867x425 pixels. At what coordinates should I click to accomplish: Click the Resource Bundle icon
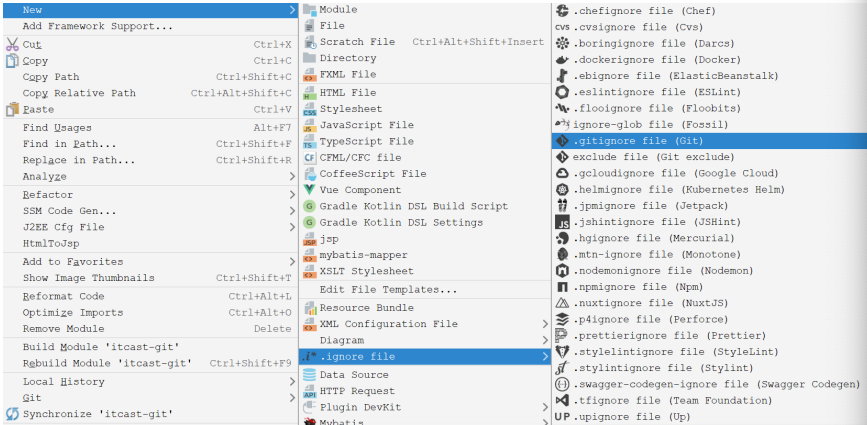[x=310, y=308]
